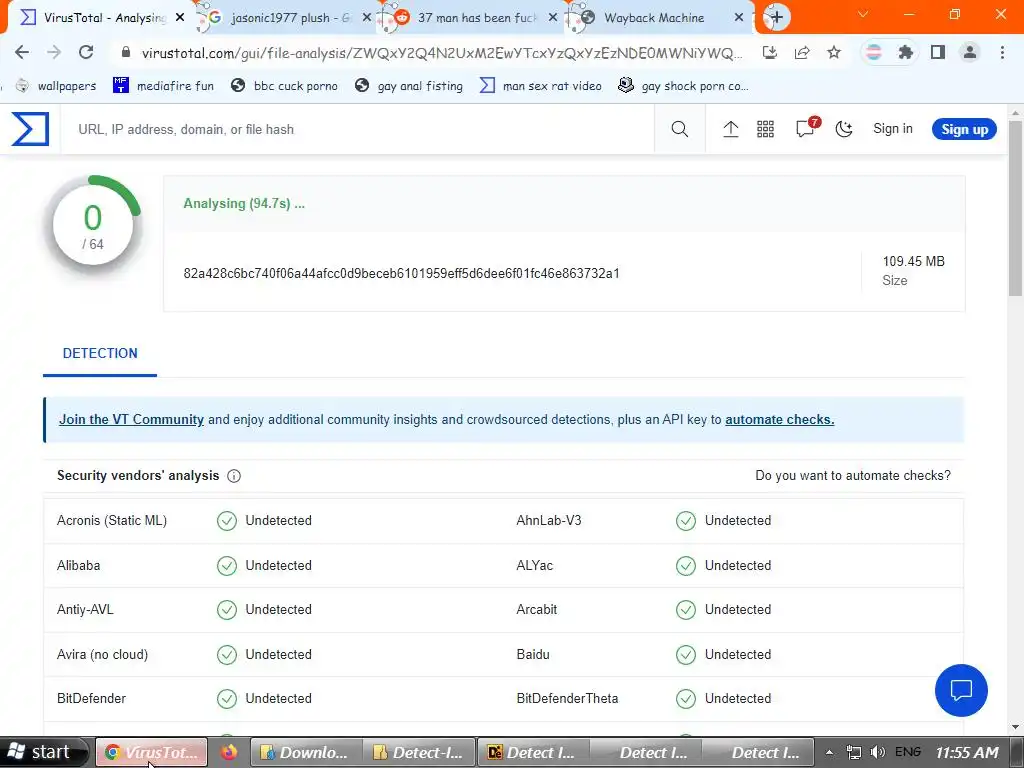
Task: Click the automate checks link
Action: coord(780,419)
